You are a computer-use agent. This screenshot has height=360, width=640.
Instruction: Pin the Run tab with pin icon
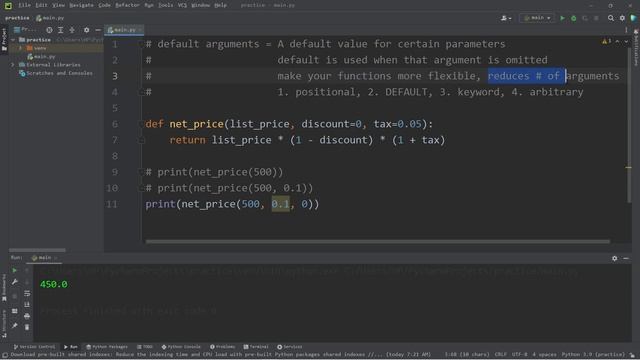click(14, 326)
